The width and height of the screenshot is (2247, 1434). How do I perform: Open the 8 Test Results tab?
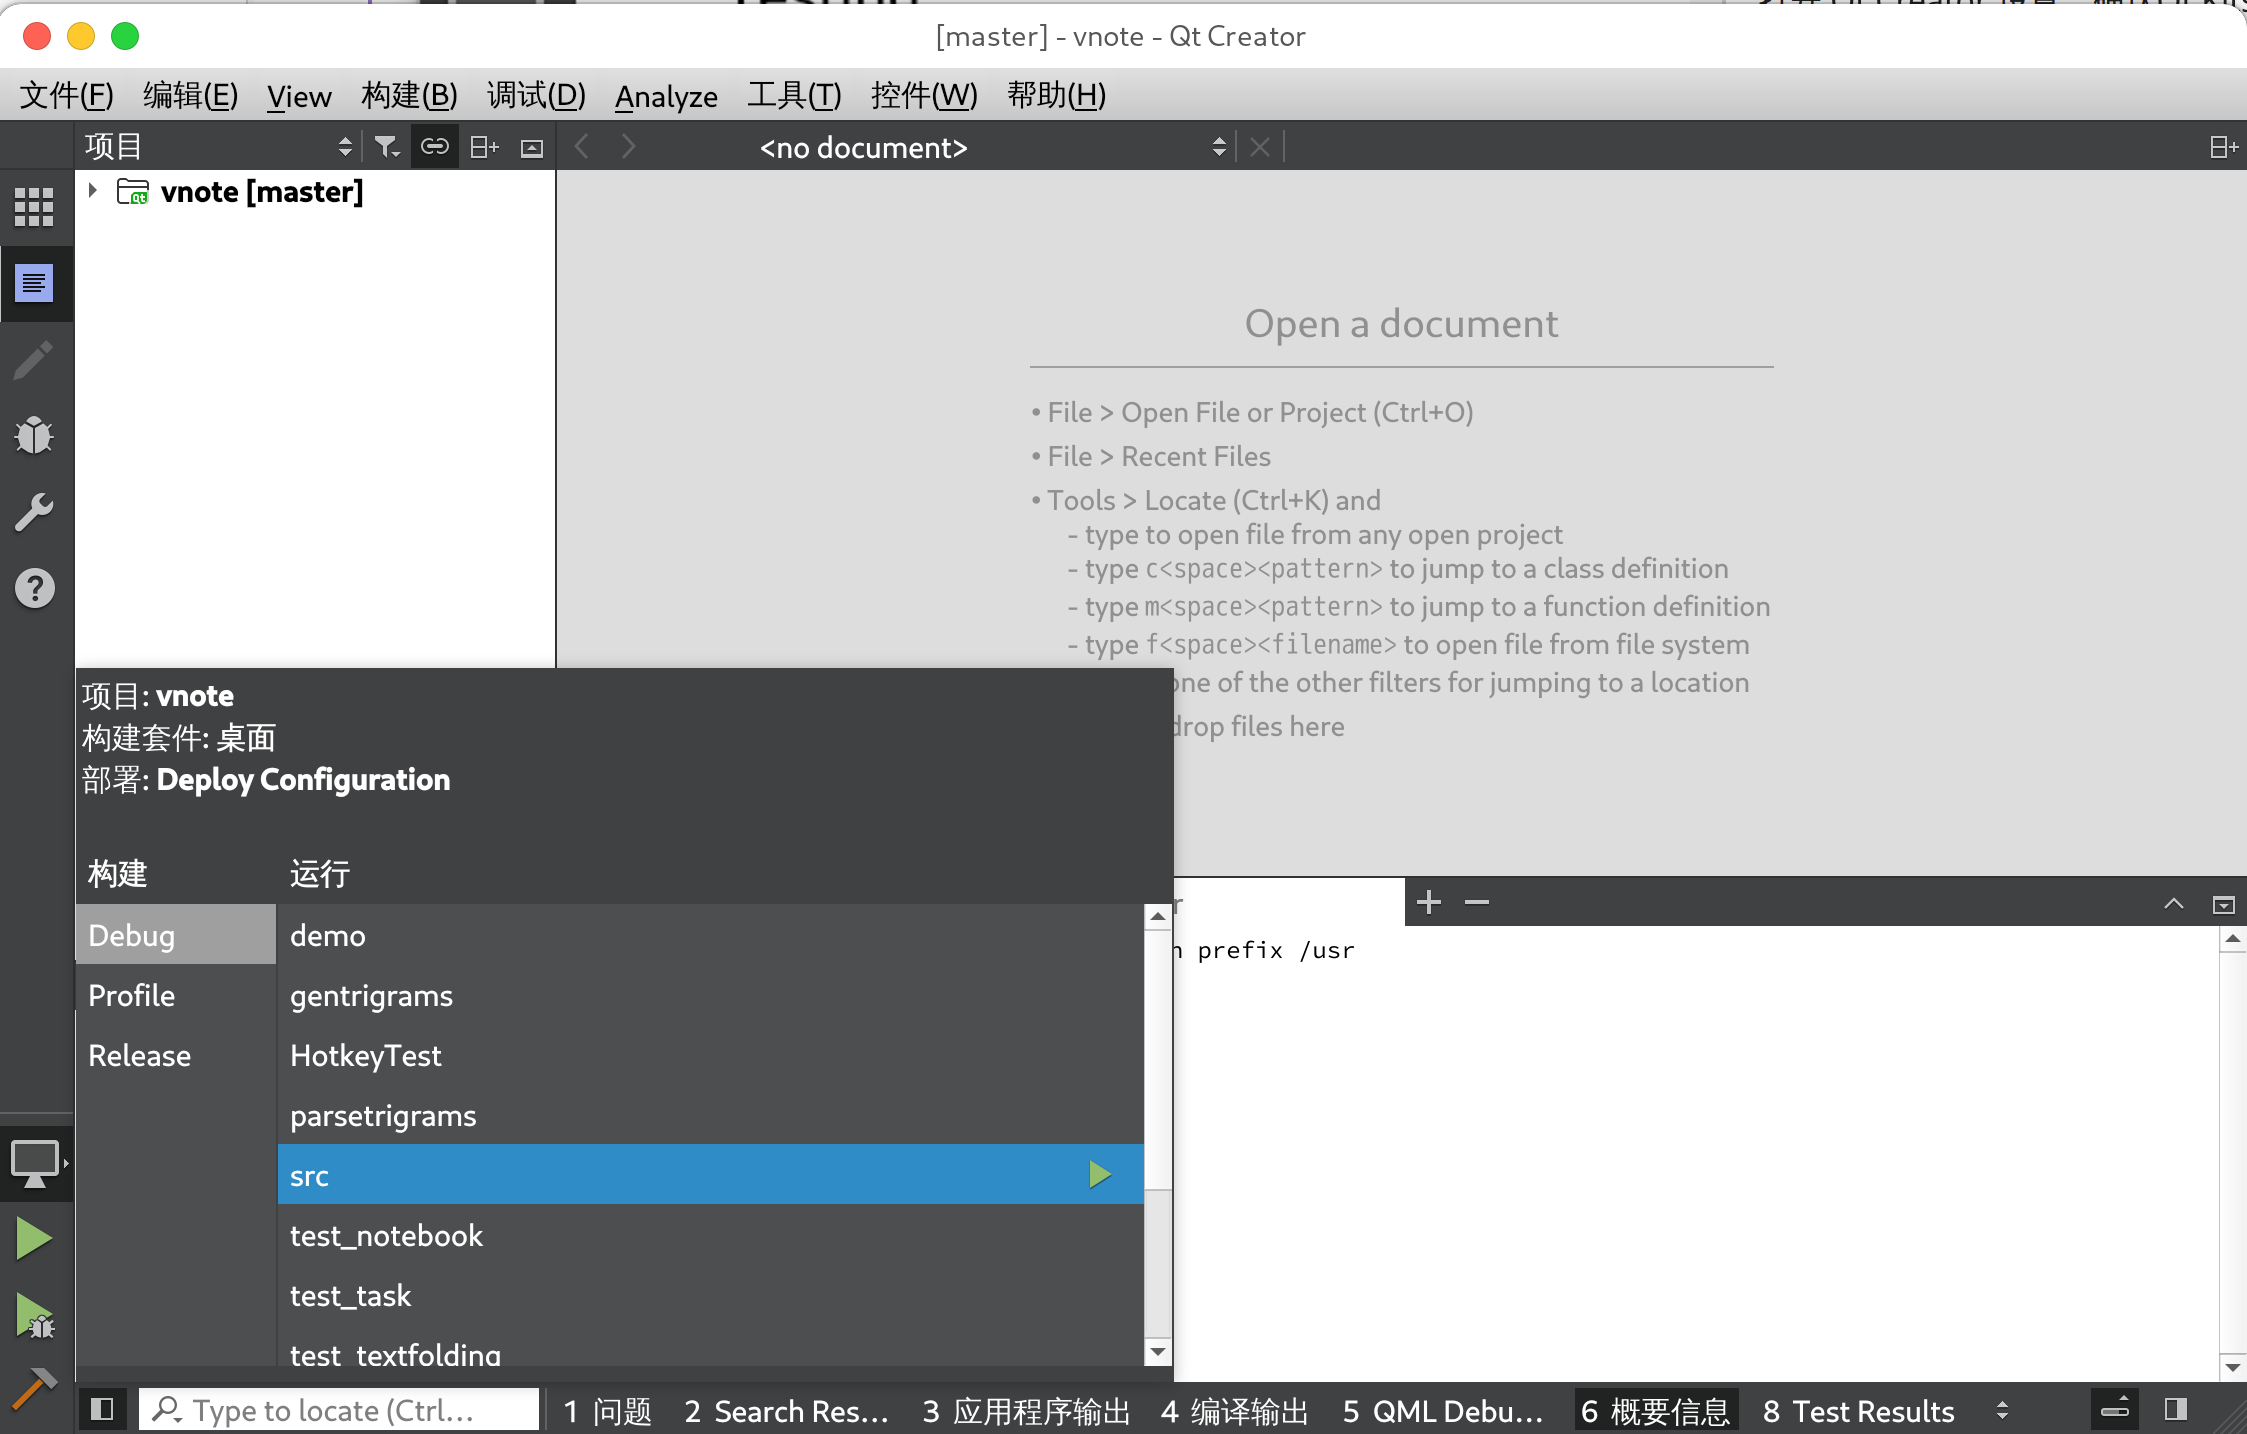click(x=1859, y=1411)
